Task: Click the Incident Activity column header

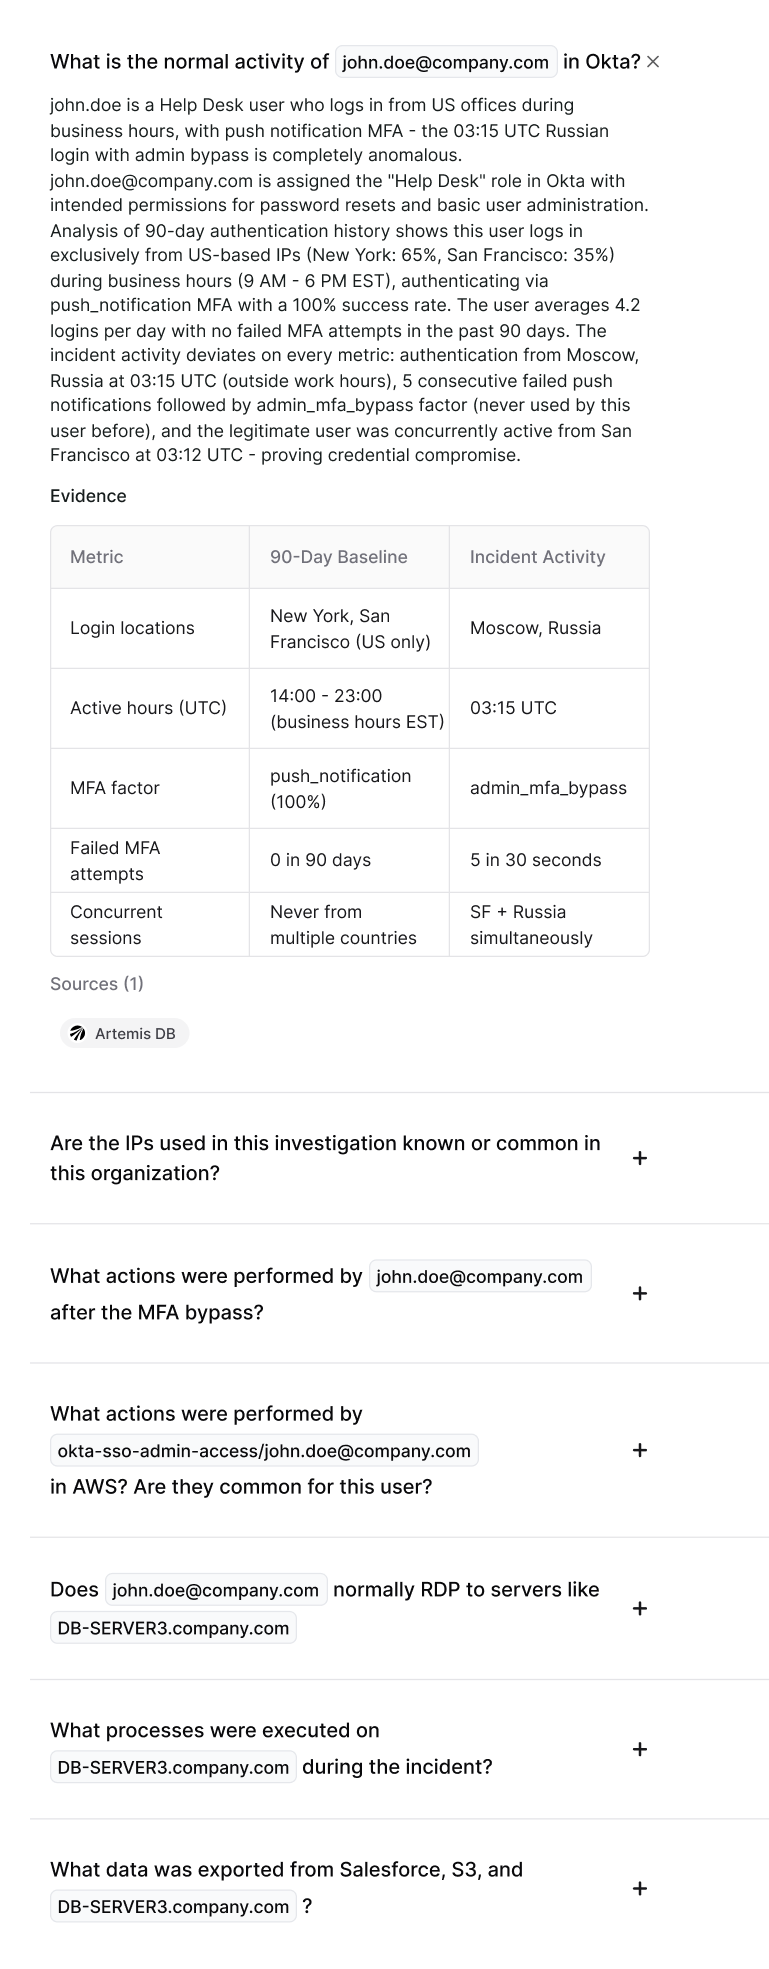Action: (538, 557)
